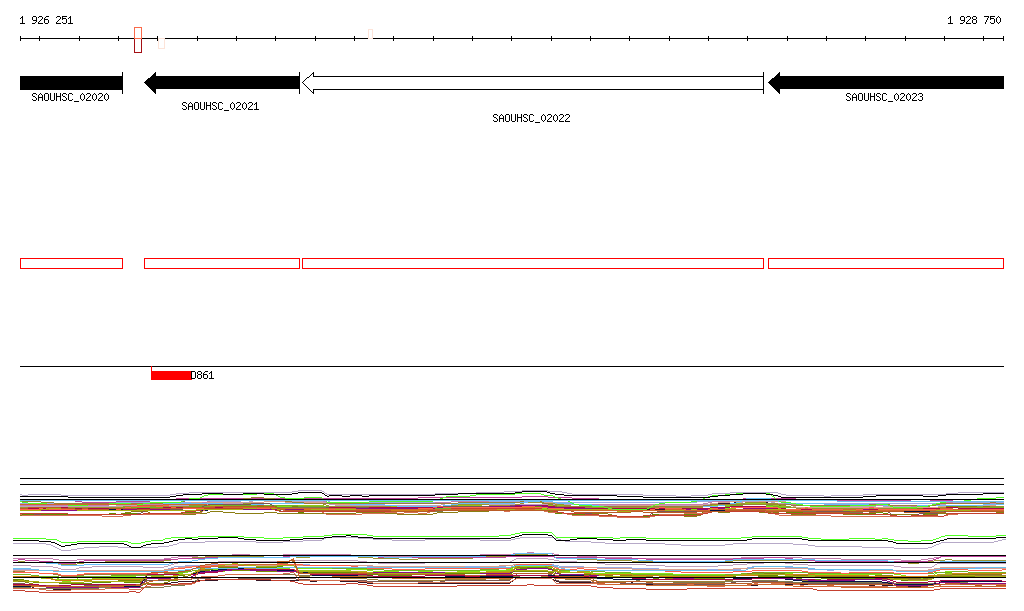Viewport: 1024px width, 611px height.
Task: Click the start coordinate 1 926 251
Action: (46, 20)
